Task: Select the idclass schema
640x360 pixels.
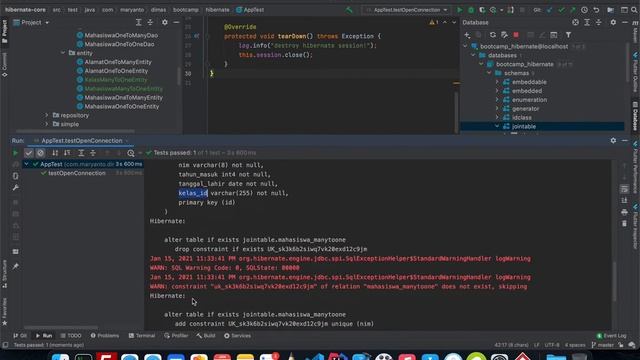Action: pos(522,118)
